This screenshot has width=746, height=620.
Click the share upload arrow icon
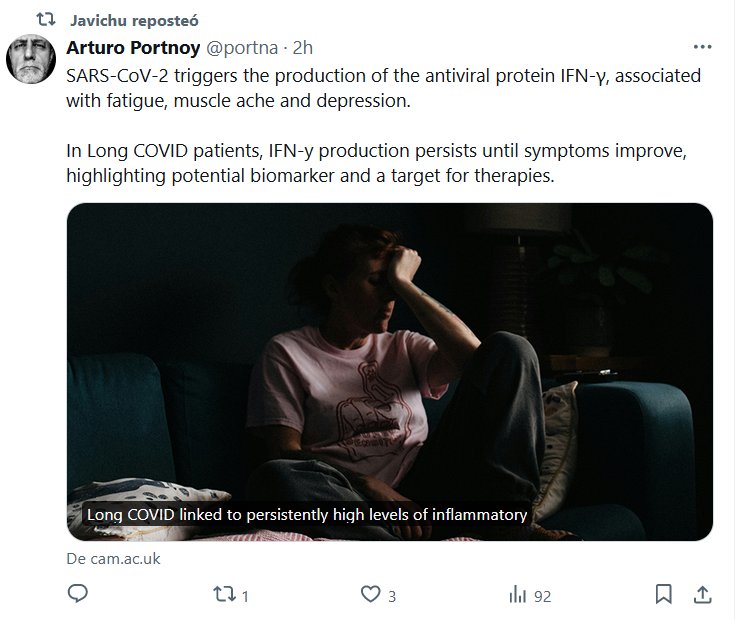pyautogui.click(x=703, y=595)
